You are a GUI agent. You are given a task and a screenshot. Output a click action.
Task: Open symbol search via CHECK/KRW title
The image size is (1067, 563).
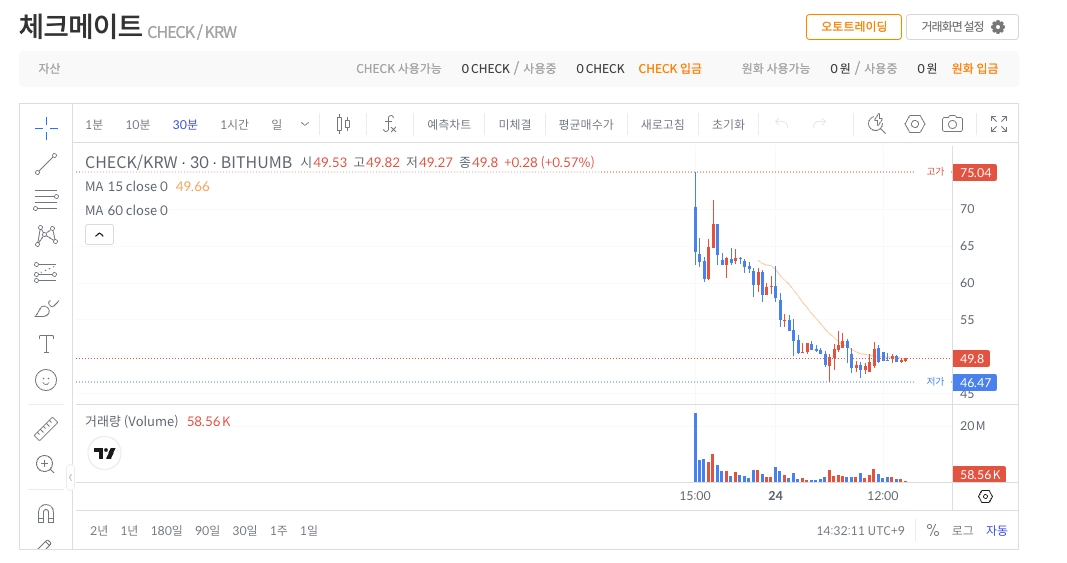188,163
